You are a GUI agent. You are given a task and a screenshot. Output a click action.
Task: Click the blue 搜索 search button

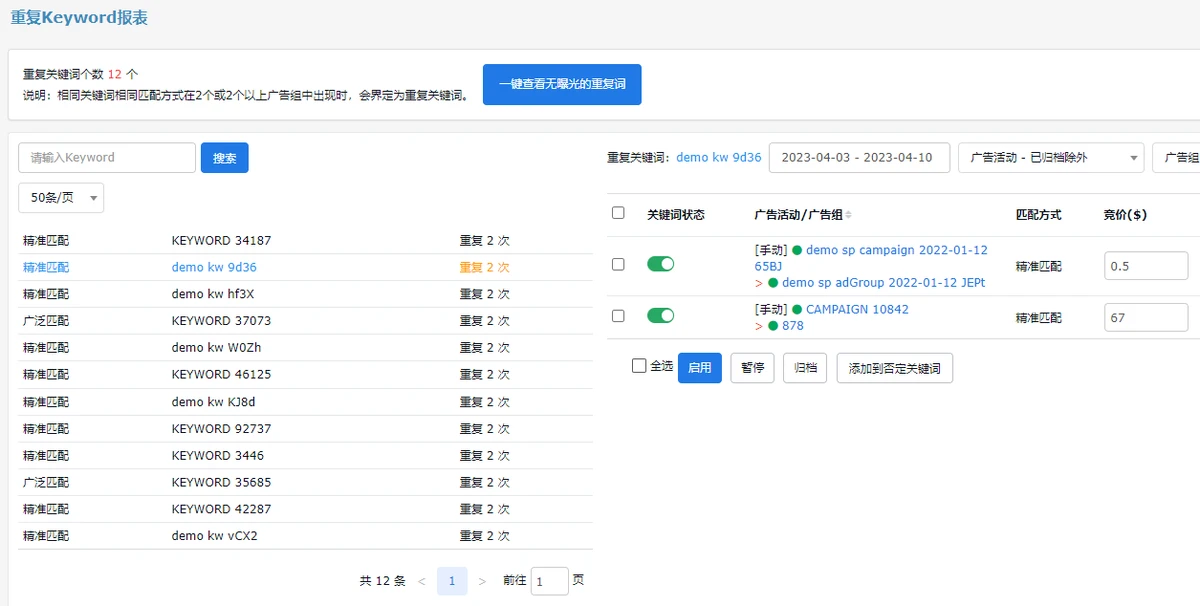224,158
